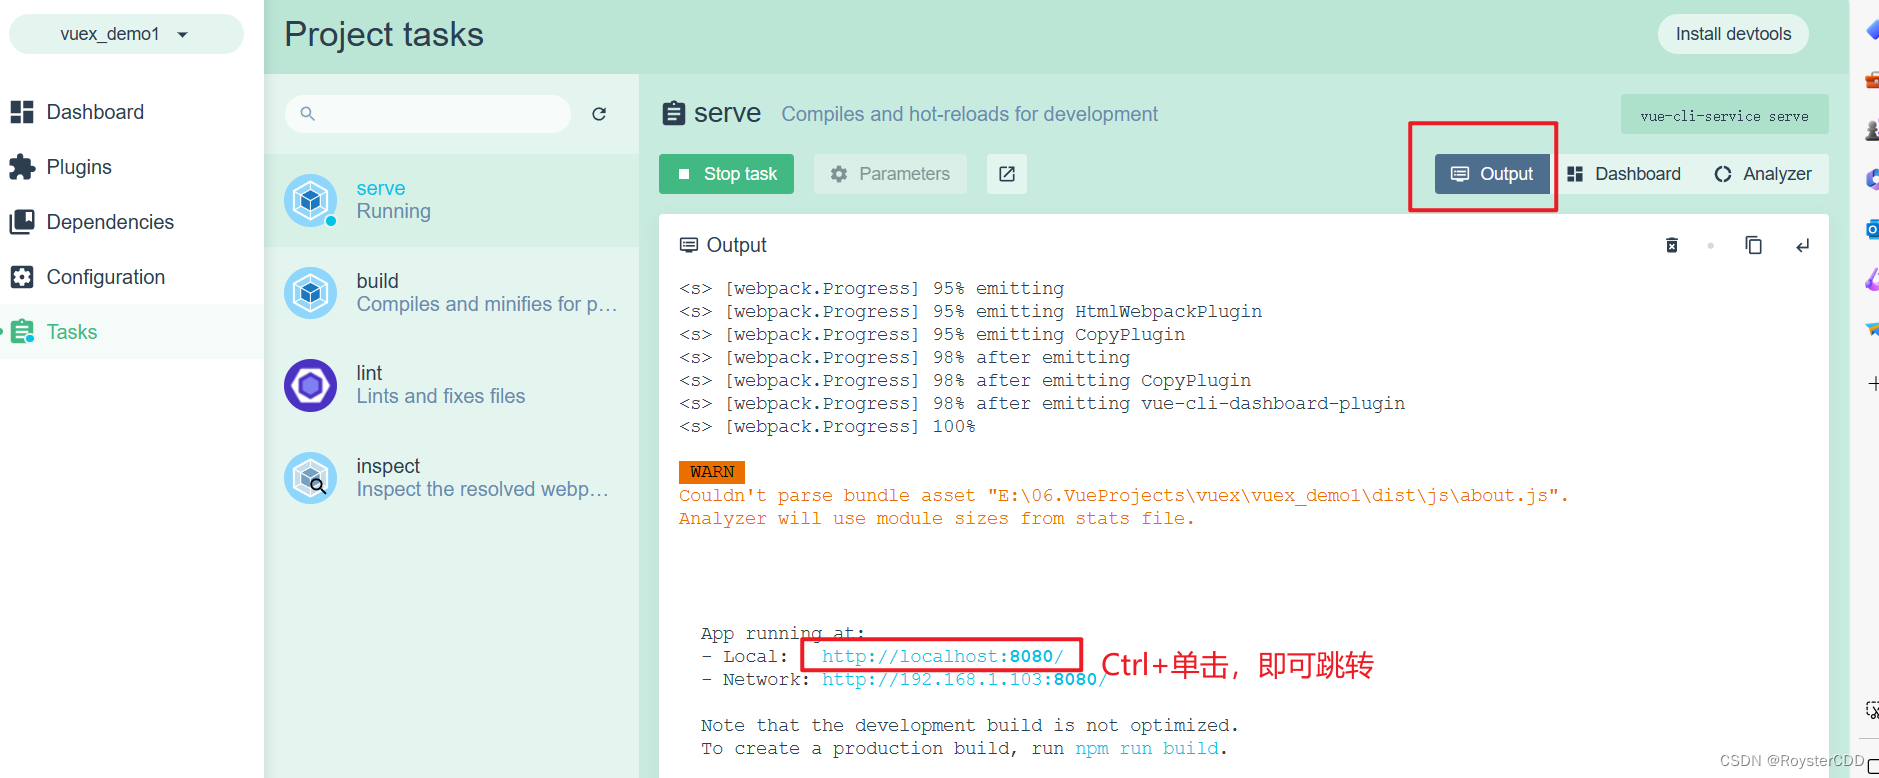Image resolution: width=1879 pixels, height=778 pixels.
Task: Open task Parameters
Action: click(x=890, y=174)
